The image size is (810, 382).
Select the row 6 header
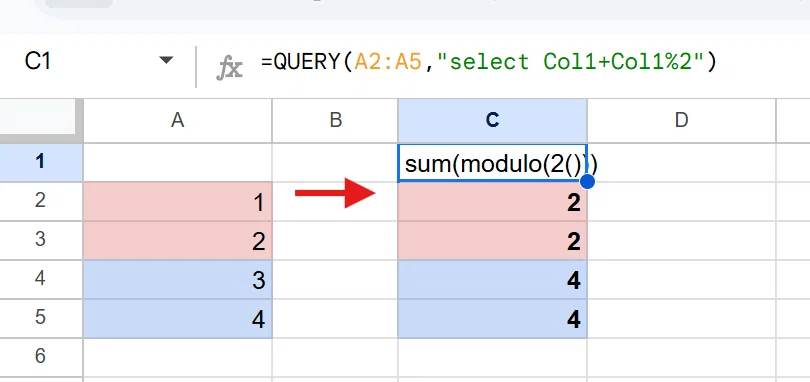(x=41, y=357)
